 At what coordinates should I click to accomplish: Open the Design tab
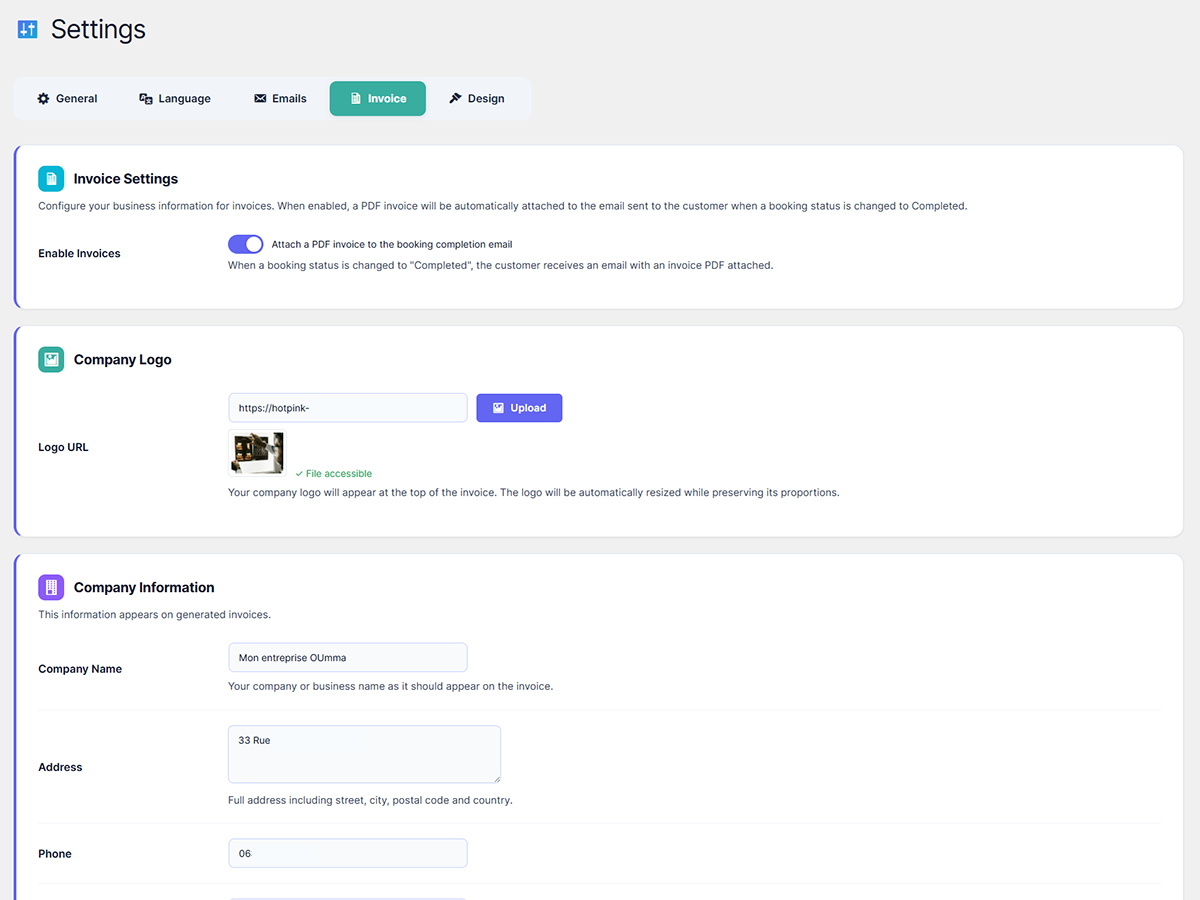tap(476, 99)
